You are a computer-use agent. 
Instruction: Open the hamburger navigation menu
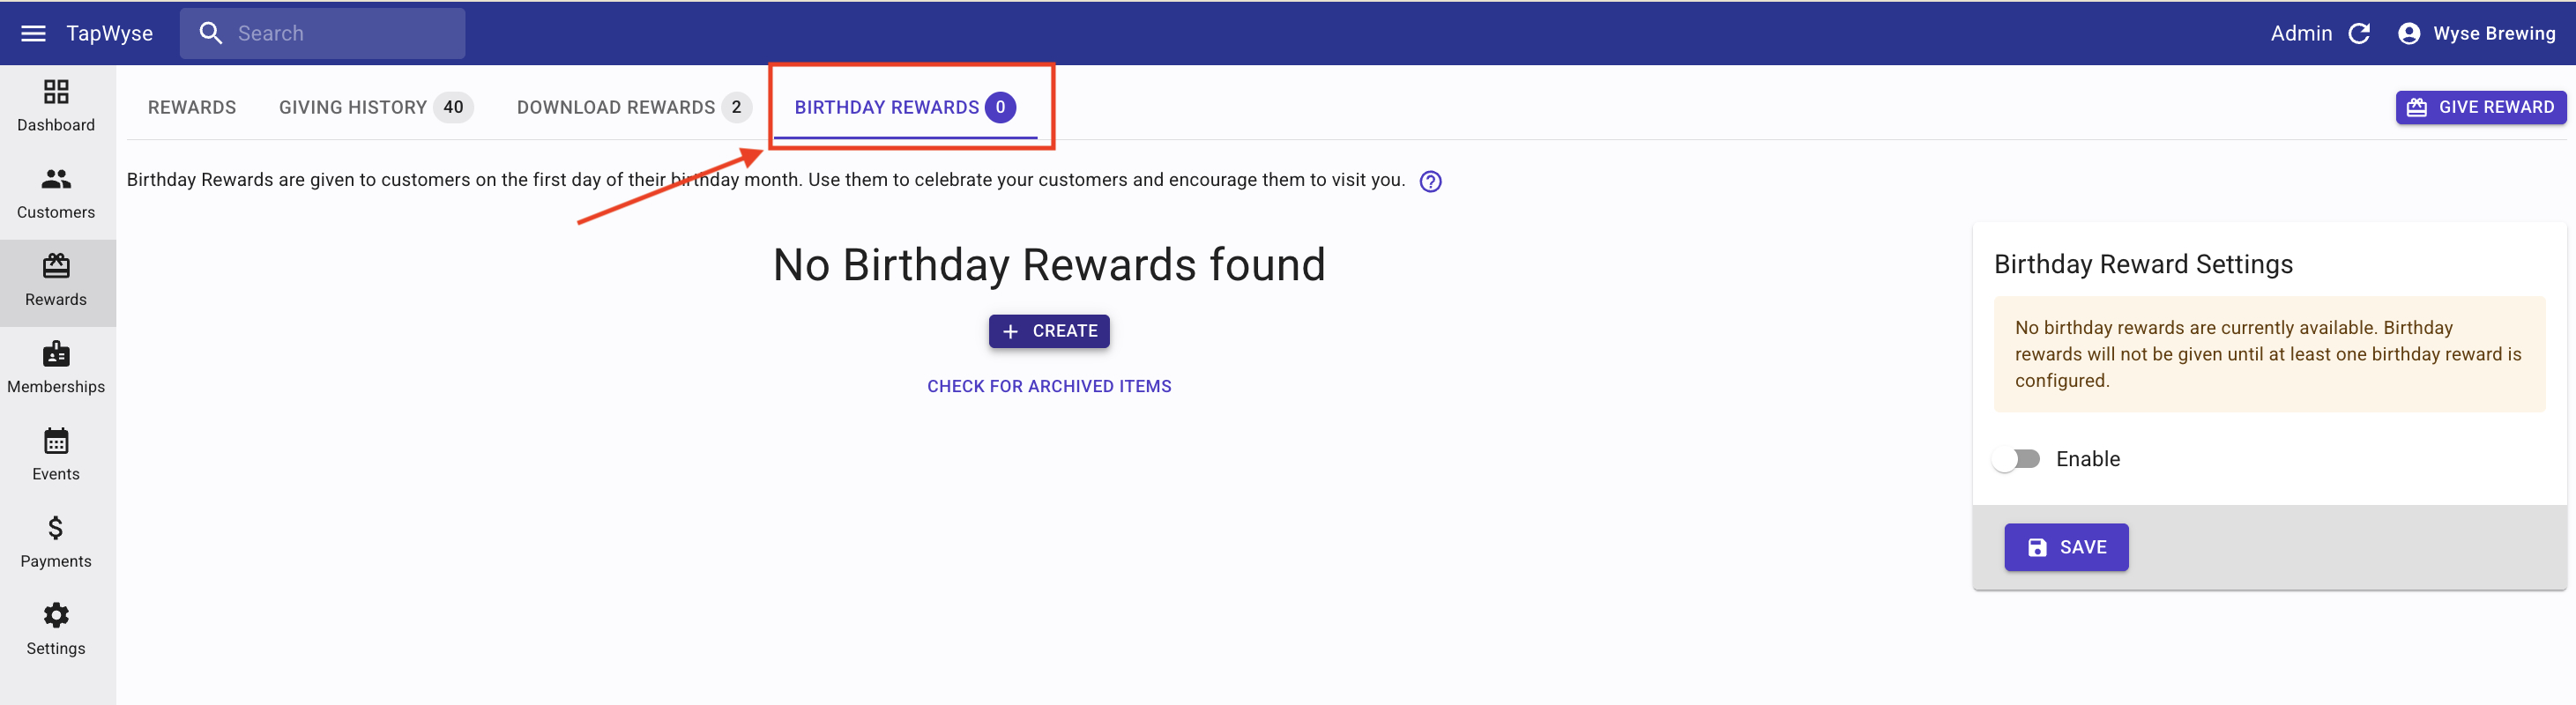(33, 33)
